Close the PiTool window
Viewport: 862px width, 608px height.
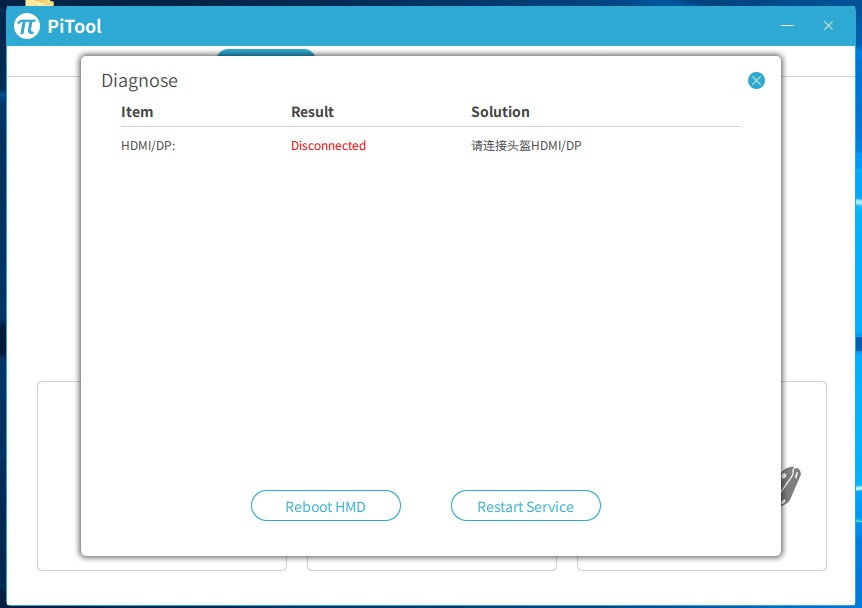[828, 26]
